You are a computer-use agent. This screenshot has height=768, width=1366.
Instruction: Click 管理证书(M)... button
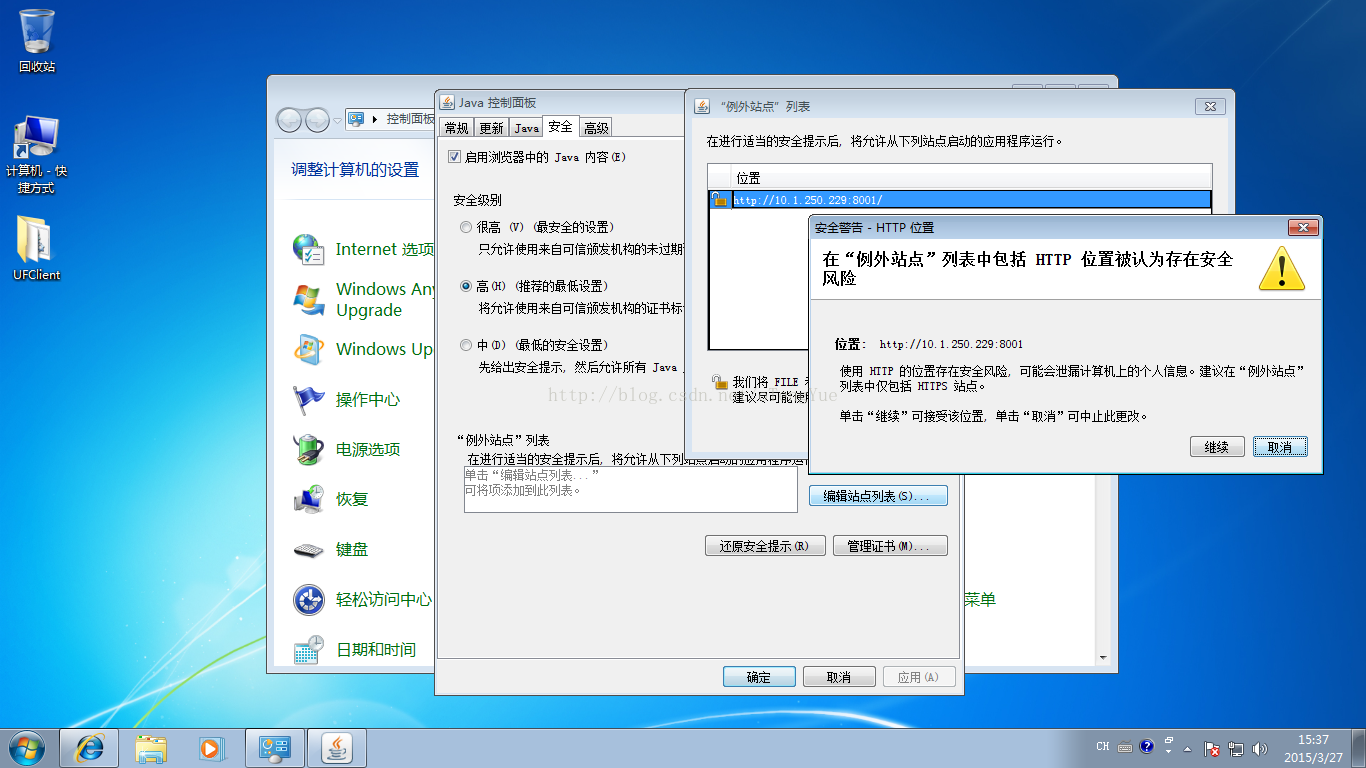[890, 546]
